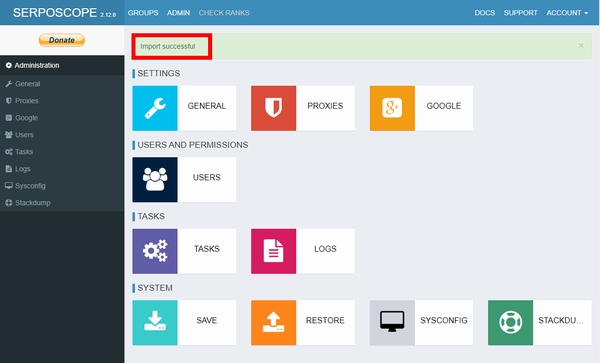Open Google label in the sidebar
This screenshot has height=363, width=600.
(x=26, y=118)
